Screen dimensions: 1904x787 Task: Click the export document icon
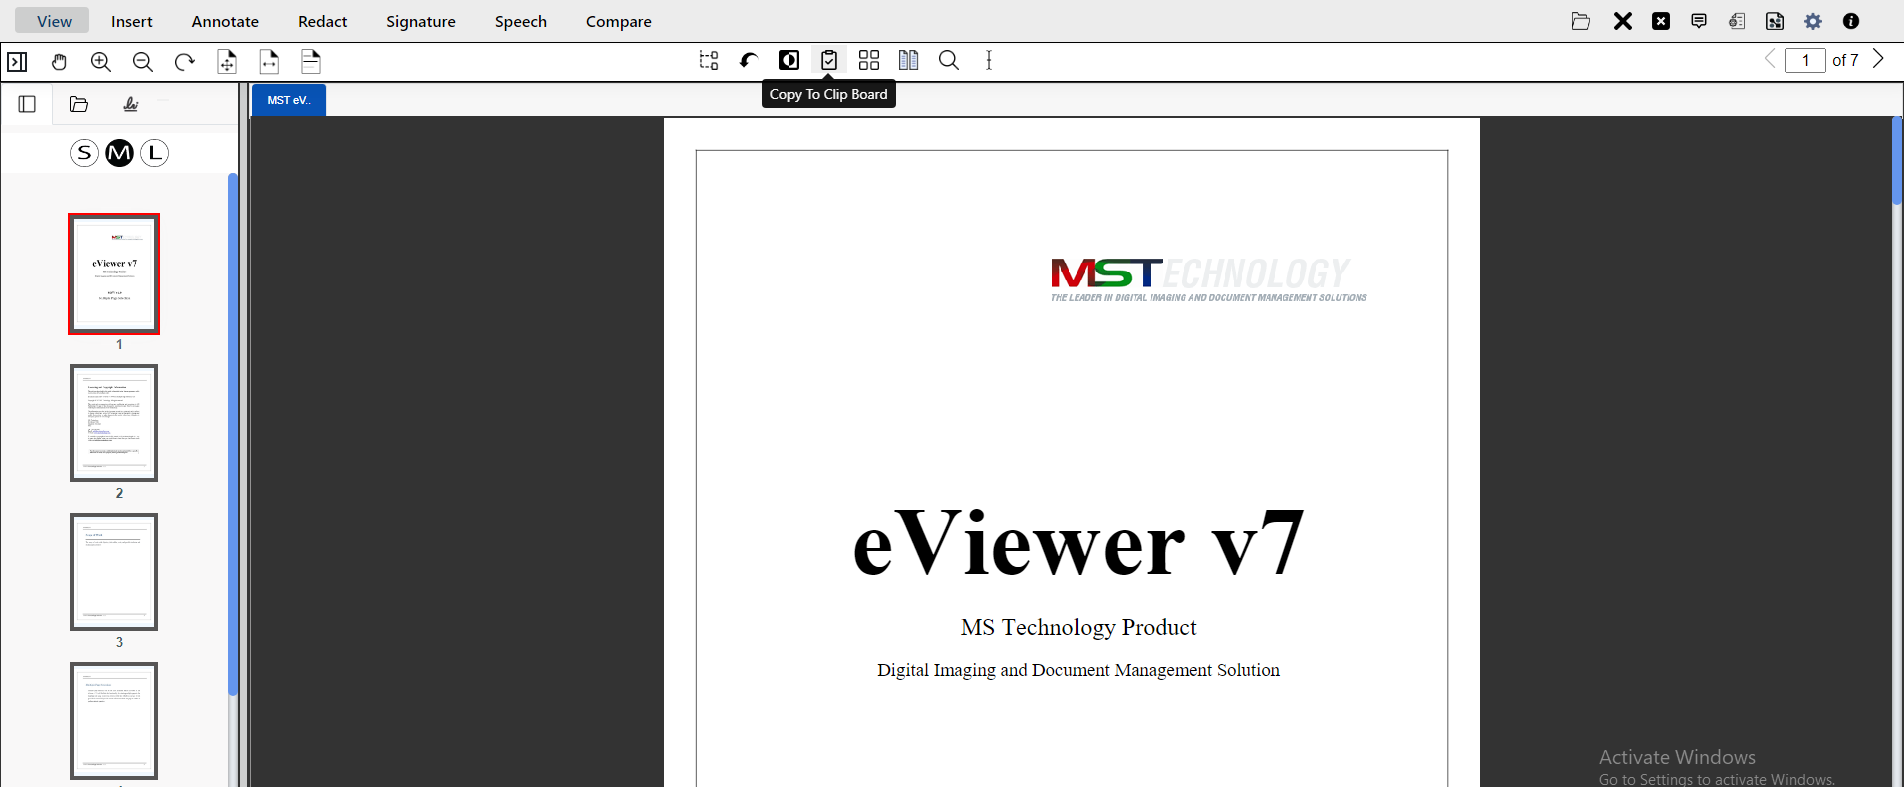point(1775,21)
